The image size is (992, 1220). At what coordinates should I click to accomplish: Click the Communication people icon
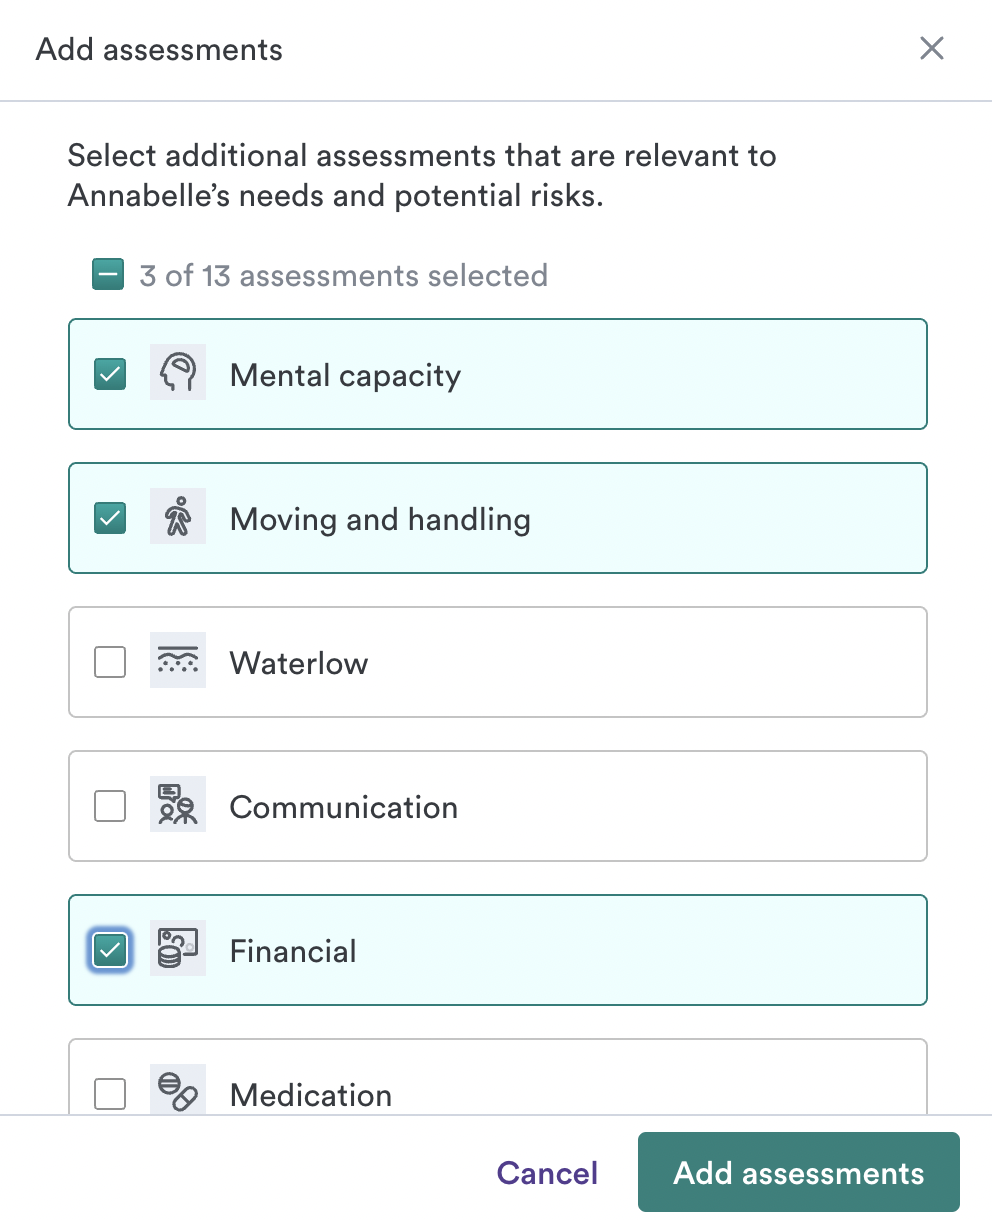pyautogui.click(x=178, y=804)
